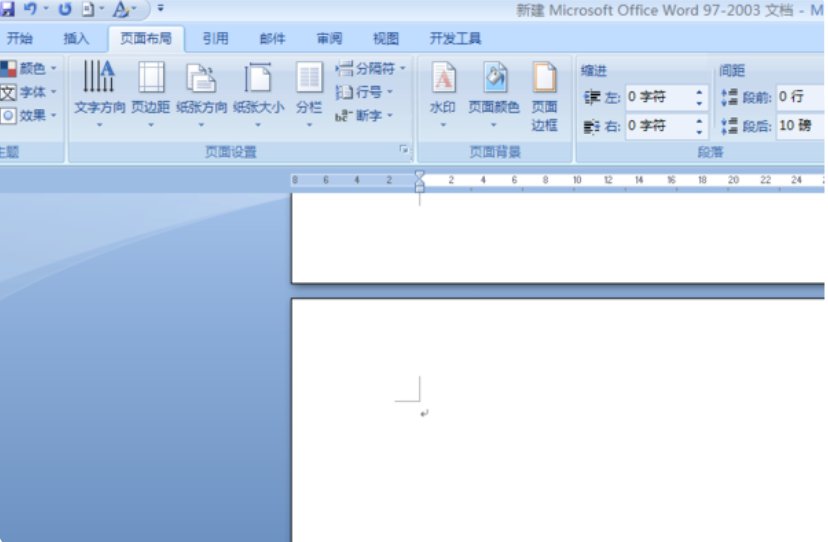
Task: Redo with the repeat arrow icon
Action: tap(64, 9)
